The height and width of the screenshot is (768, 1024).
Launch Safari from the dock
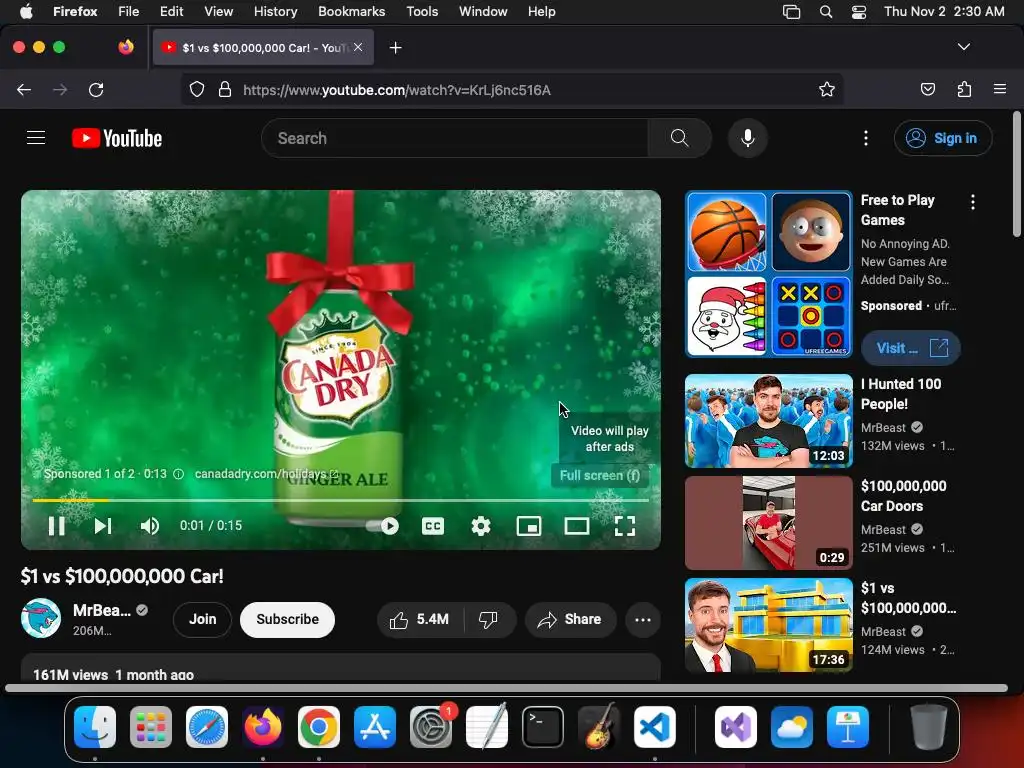click(x=207, y=727)
